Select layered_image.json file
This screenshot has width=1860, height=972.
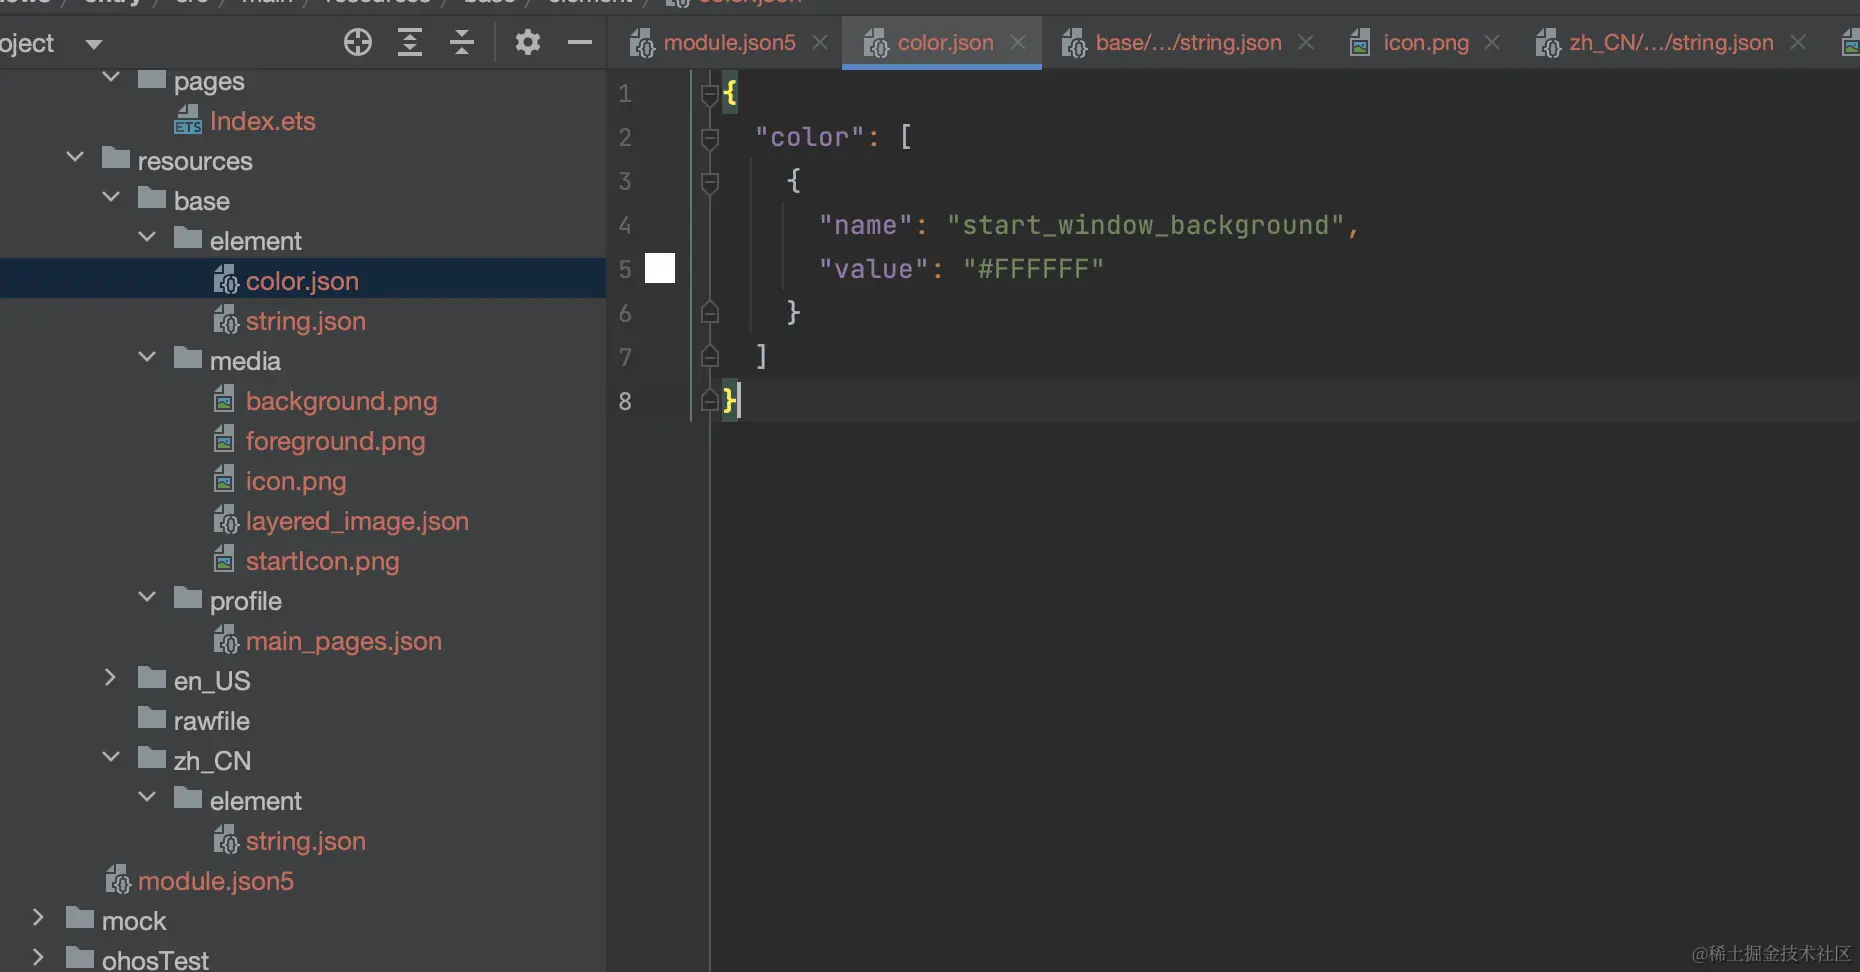pyautogui.click(x=357, y=521)
